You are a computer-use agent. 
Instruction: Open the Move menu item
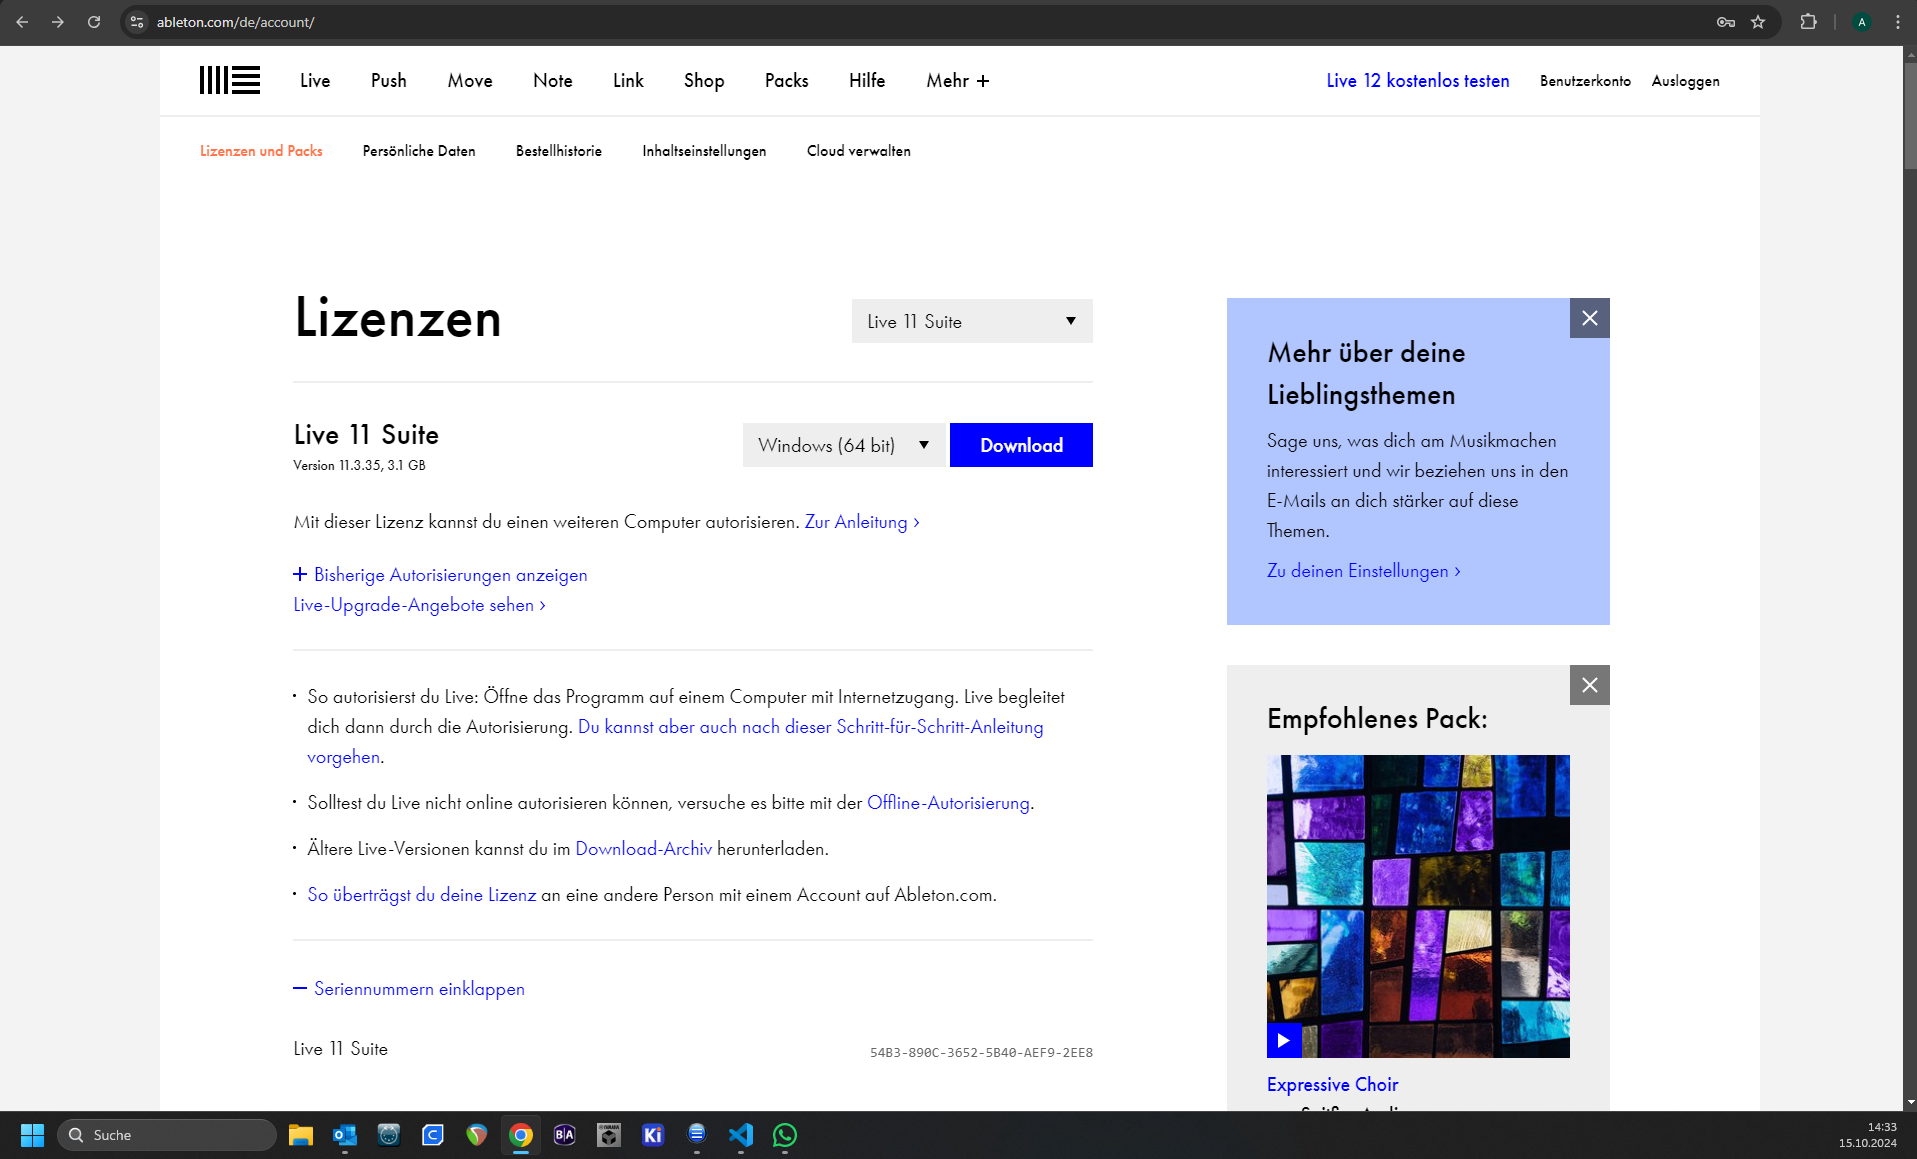pyautogui.click(x=470, y=81)
